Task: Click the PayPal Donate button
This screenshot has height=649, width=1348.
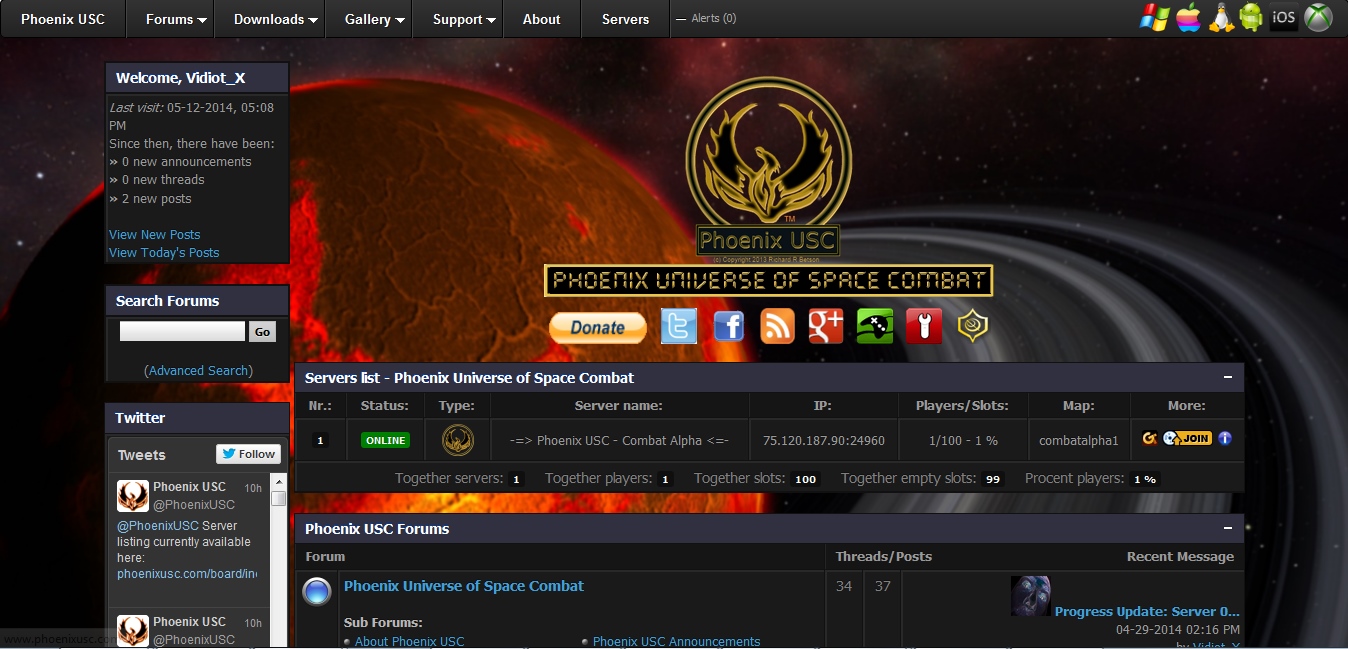Action: click(598, 327)
